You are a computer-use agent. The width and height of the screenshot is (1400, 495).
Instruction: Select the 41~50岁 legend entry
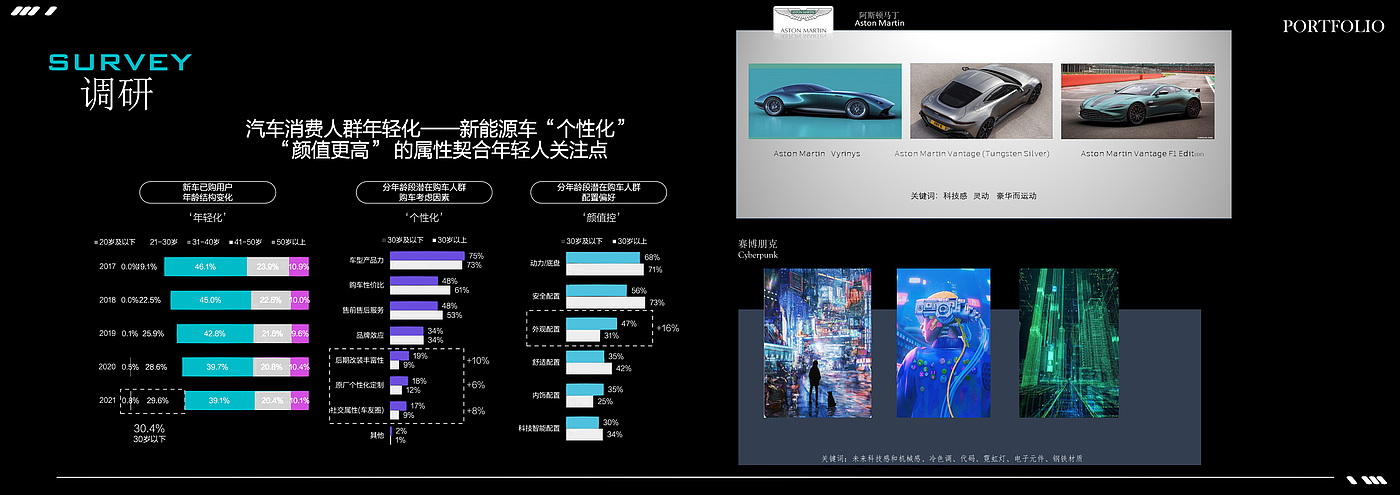pyautogui.click(x=246, y=242)
